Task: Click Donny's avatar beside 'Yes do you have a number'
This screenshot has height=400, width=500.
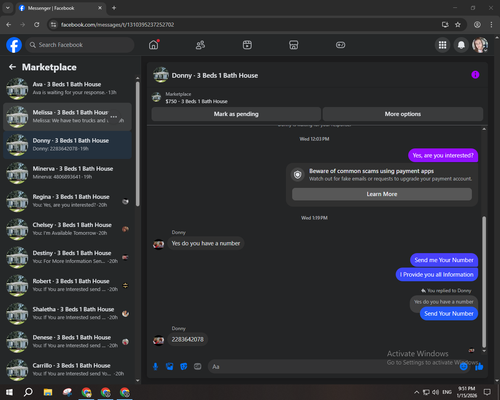Action: point(158,244)
